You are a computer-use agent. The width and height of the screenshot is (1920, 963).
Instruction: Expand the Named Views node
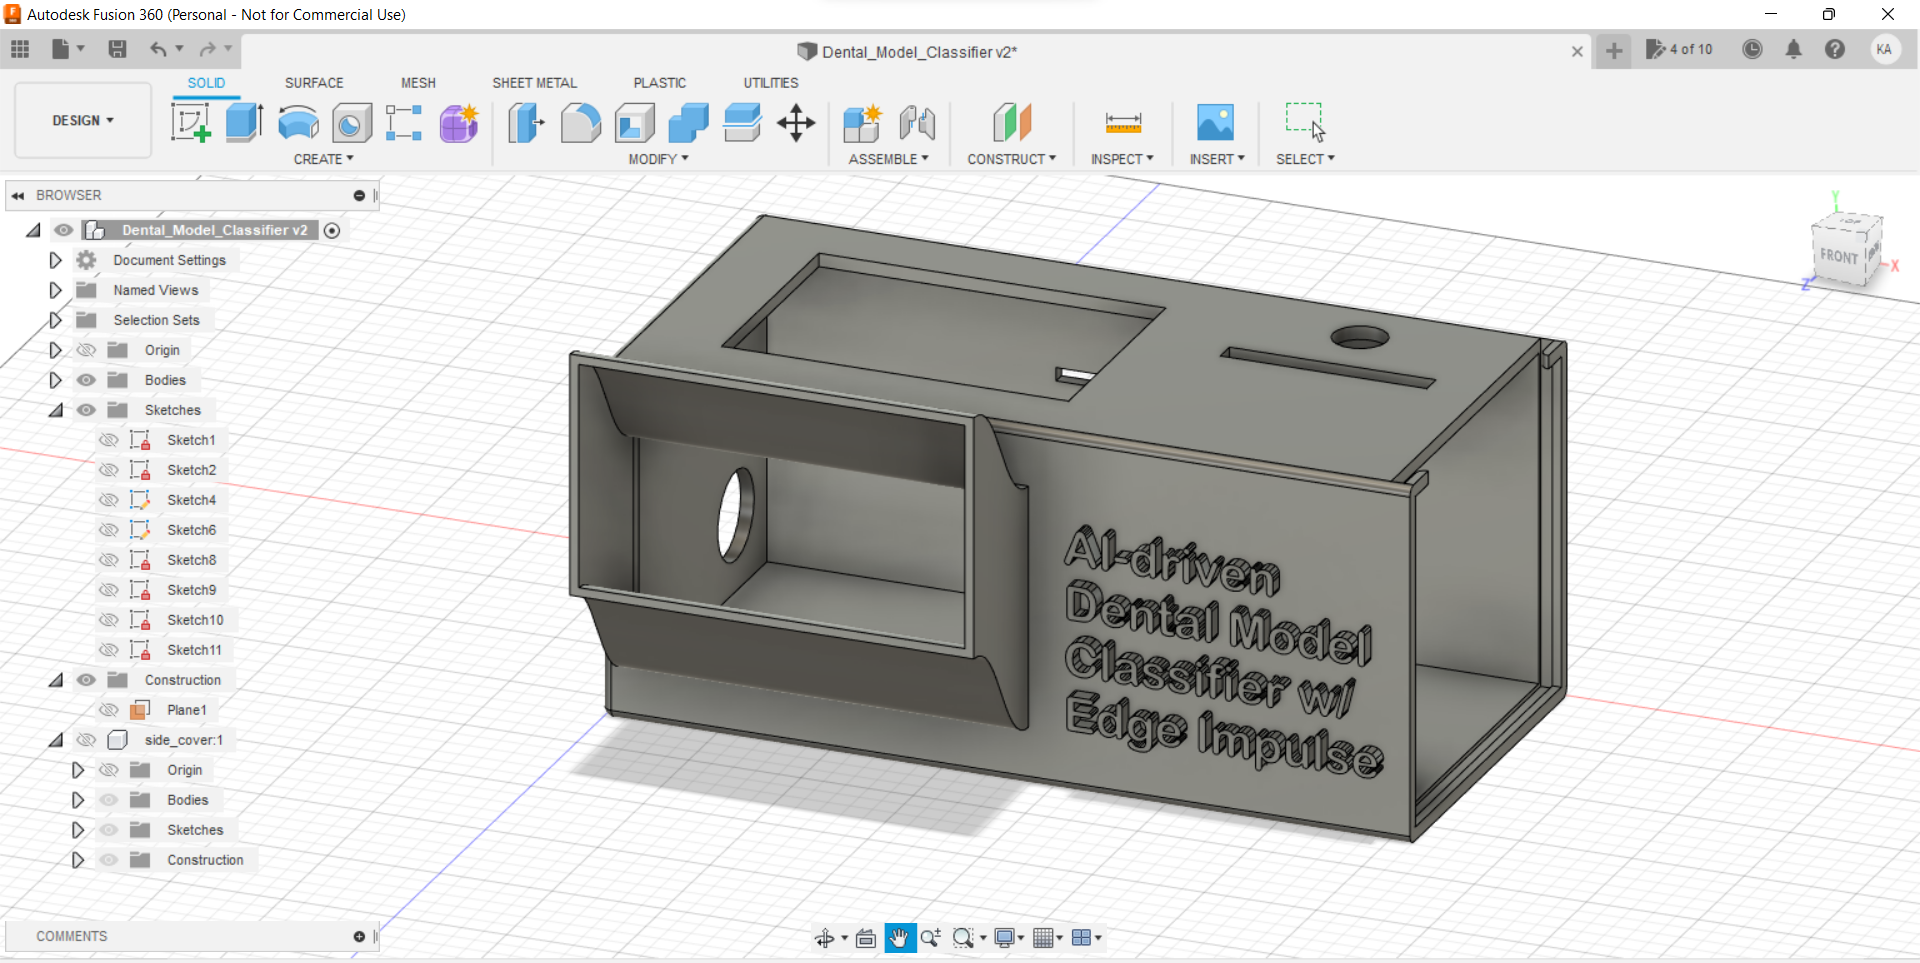point(56,290)
